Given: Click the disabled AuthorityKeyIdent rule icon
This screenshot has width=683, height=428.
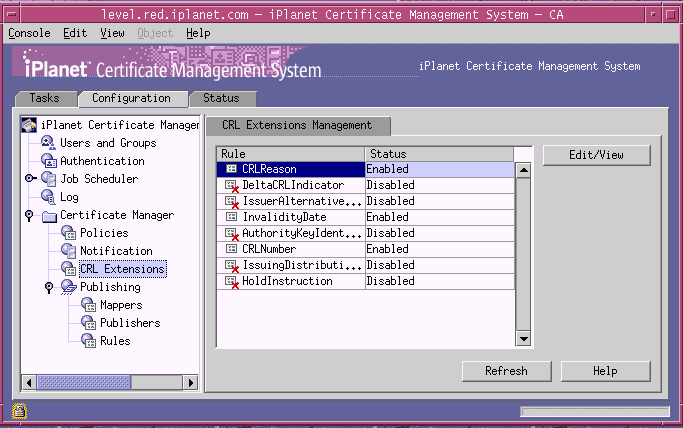Looking at the screenshot, I should click(232, 234).
